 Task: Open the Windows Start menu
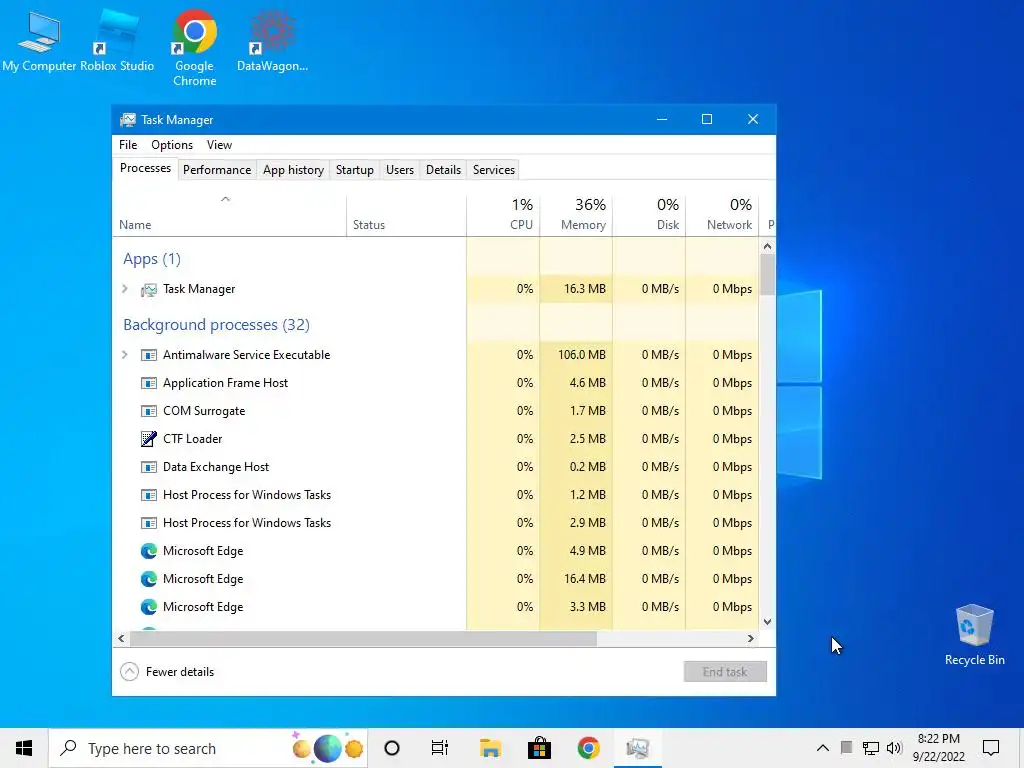coord(24,748)
